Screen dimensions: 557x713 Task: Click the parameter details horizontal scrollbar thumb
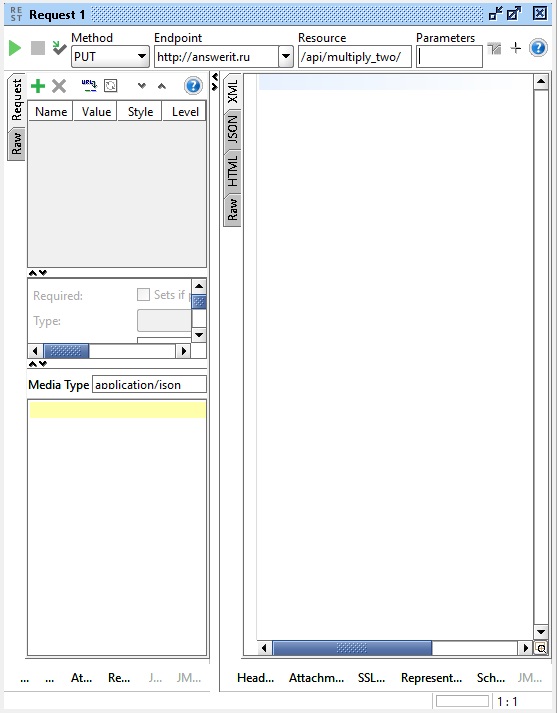[66, 351]
